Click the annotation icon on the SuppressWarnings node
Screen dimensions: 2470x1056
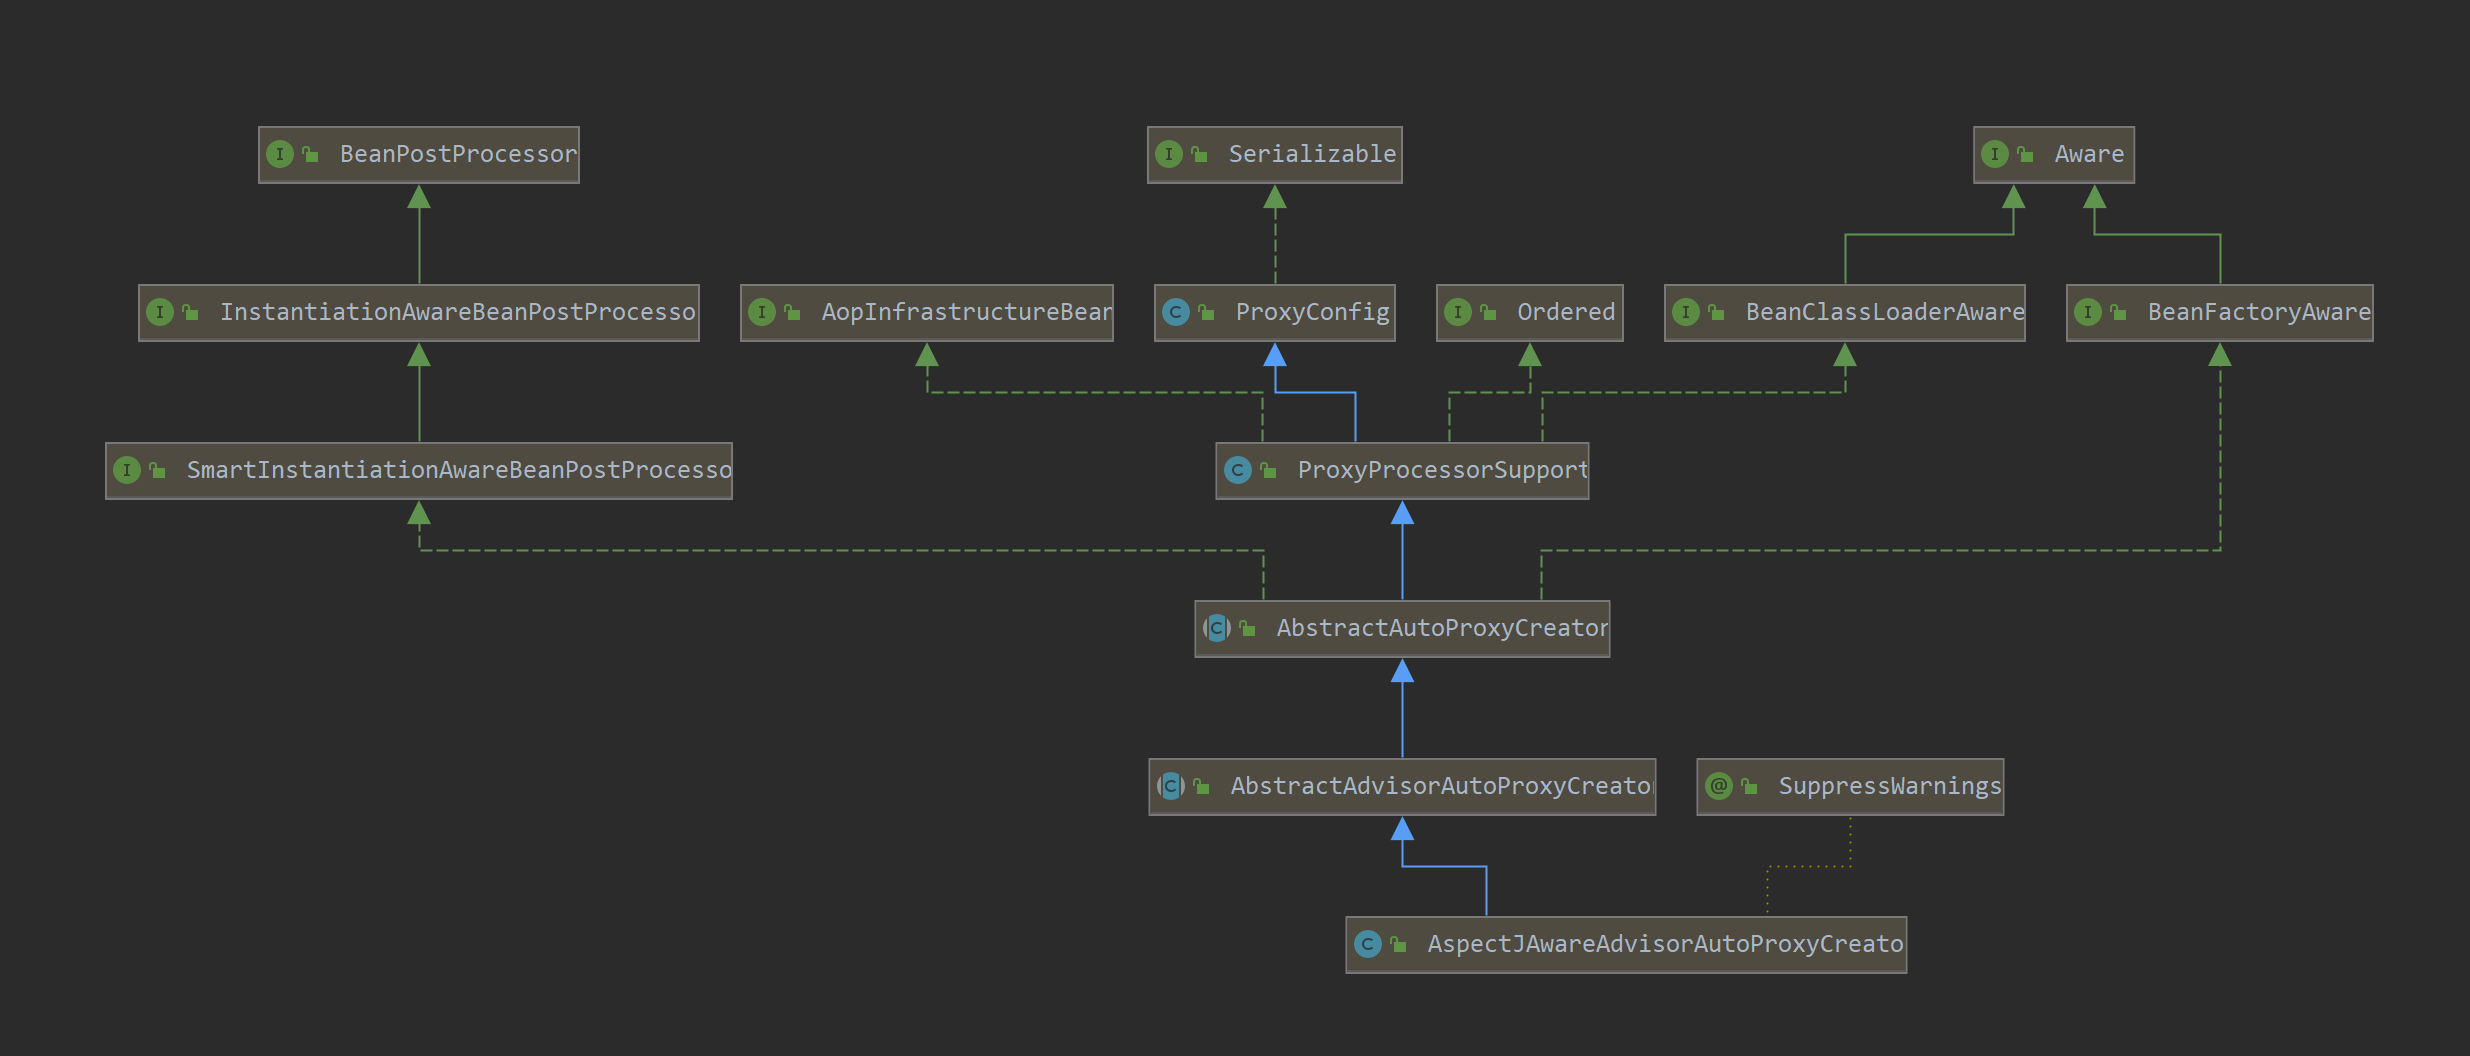tap(1719, 786)
